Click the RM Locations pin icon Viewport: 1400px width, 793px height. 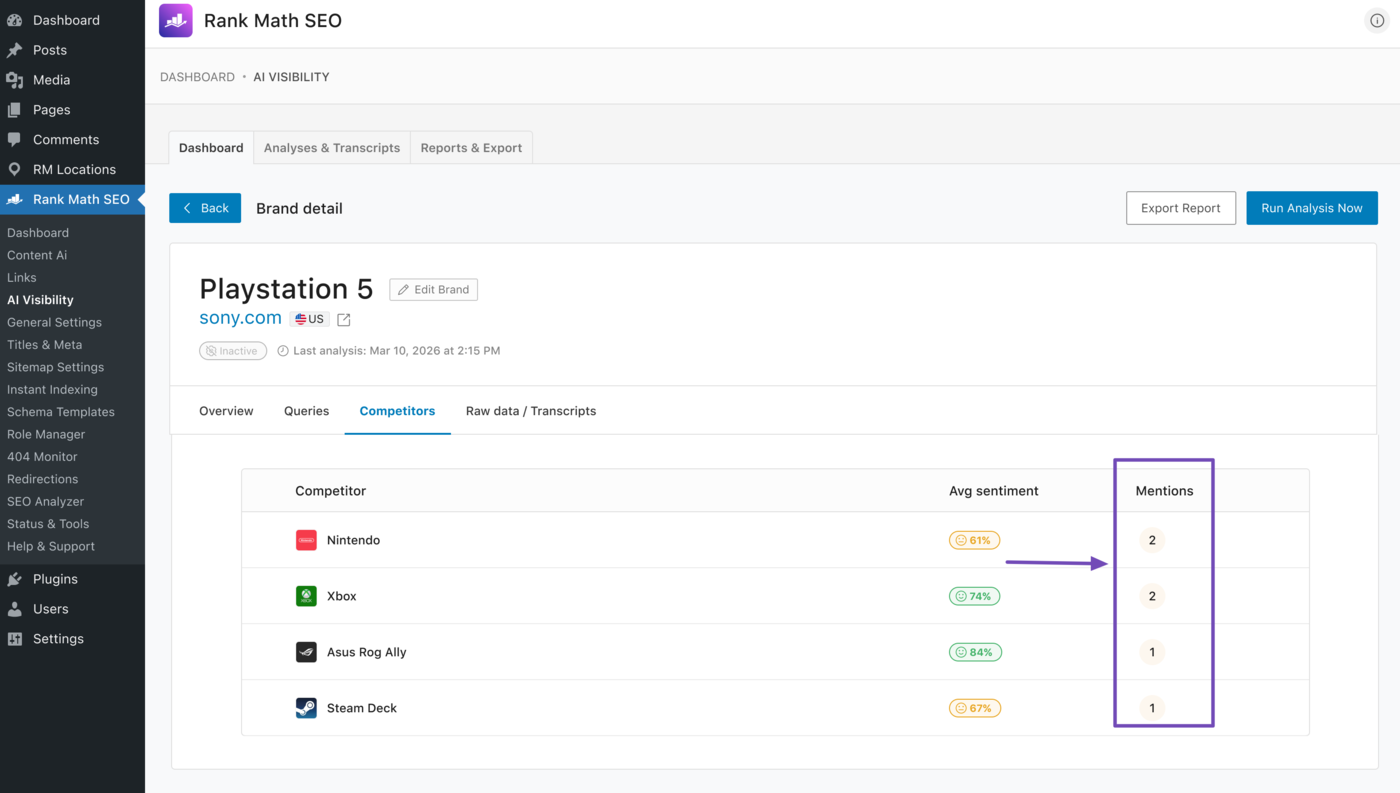[15, 170]
